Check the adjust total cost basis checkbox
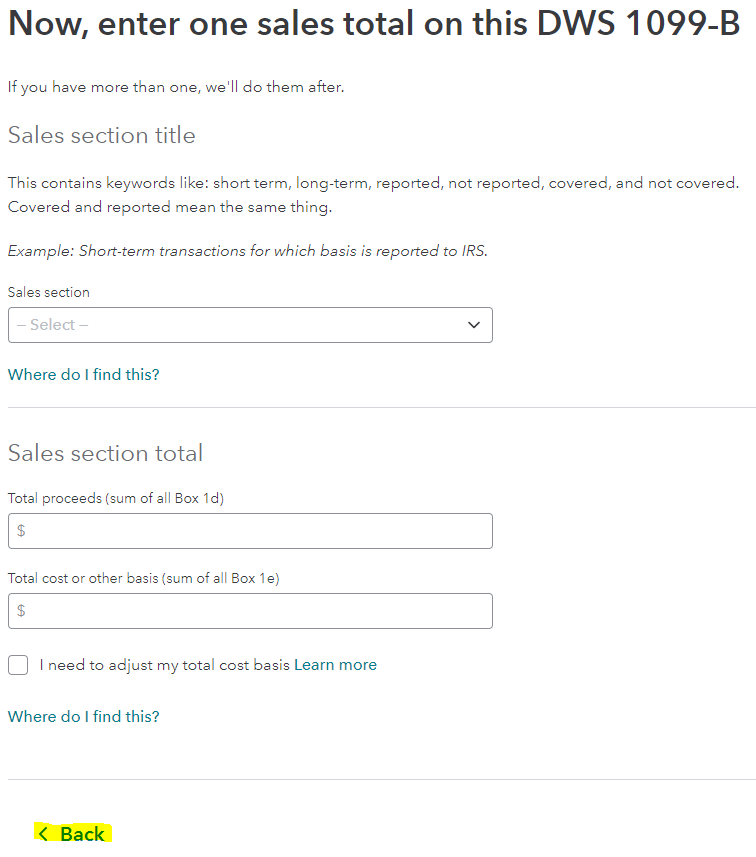This screenshot has width=756, height=857. point(18,665)
